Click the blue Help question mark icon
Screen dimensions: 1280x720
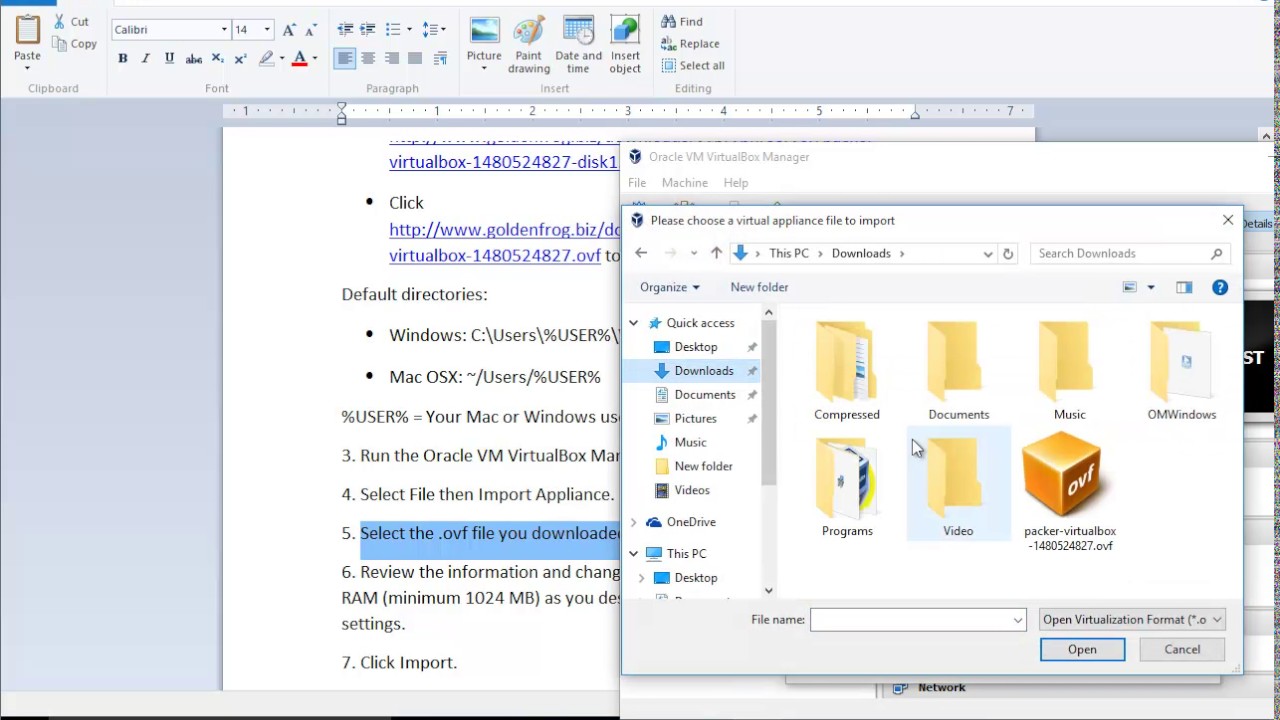(1220, 287)
